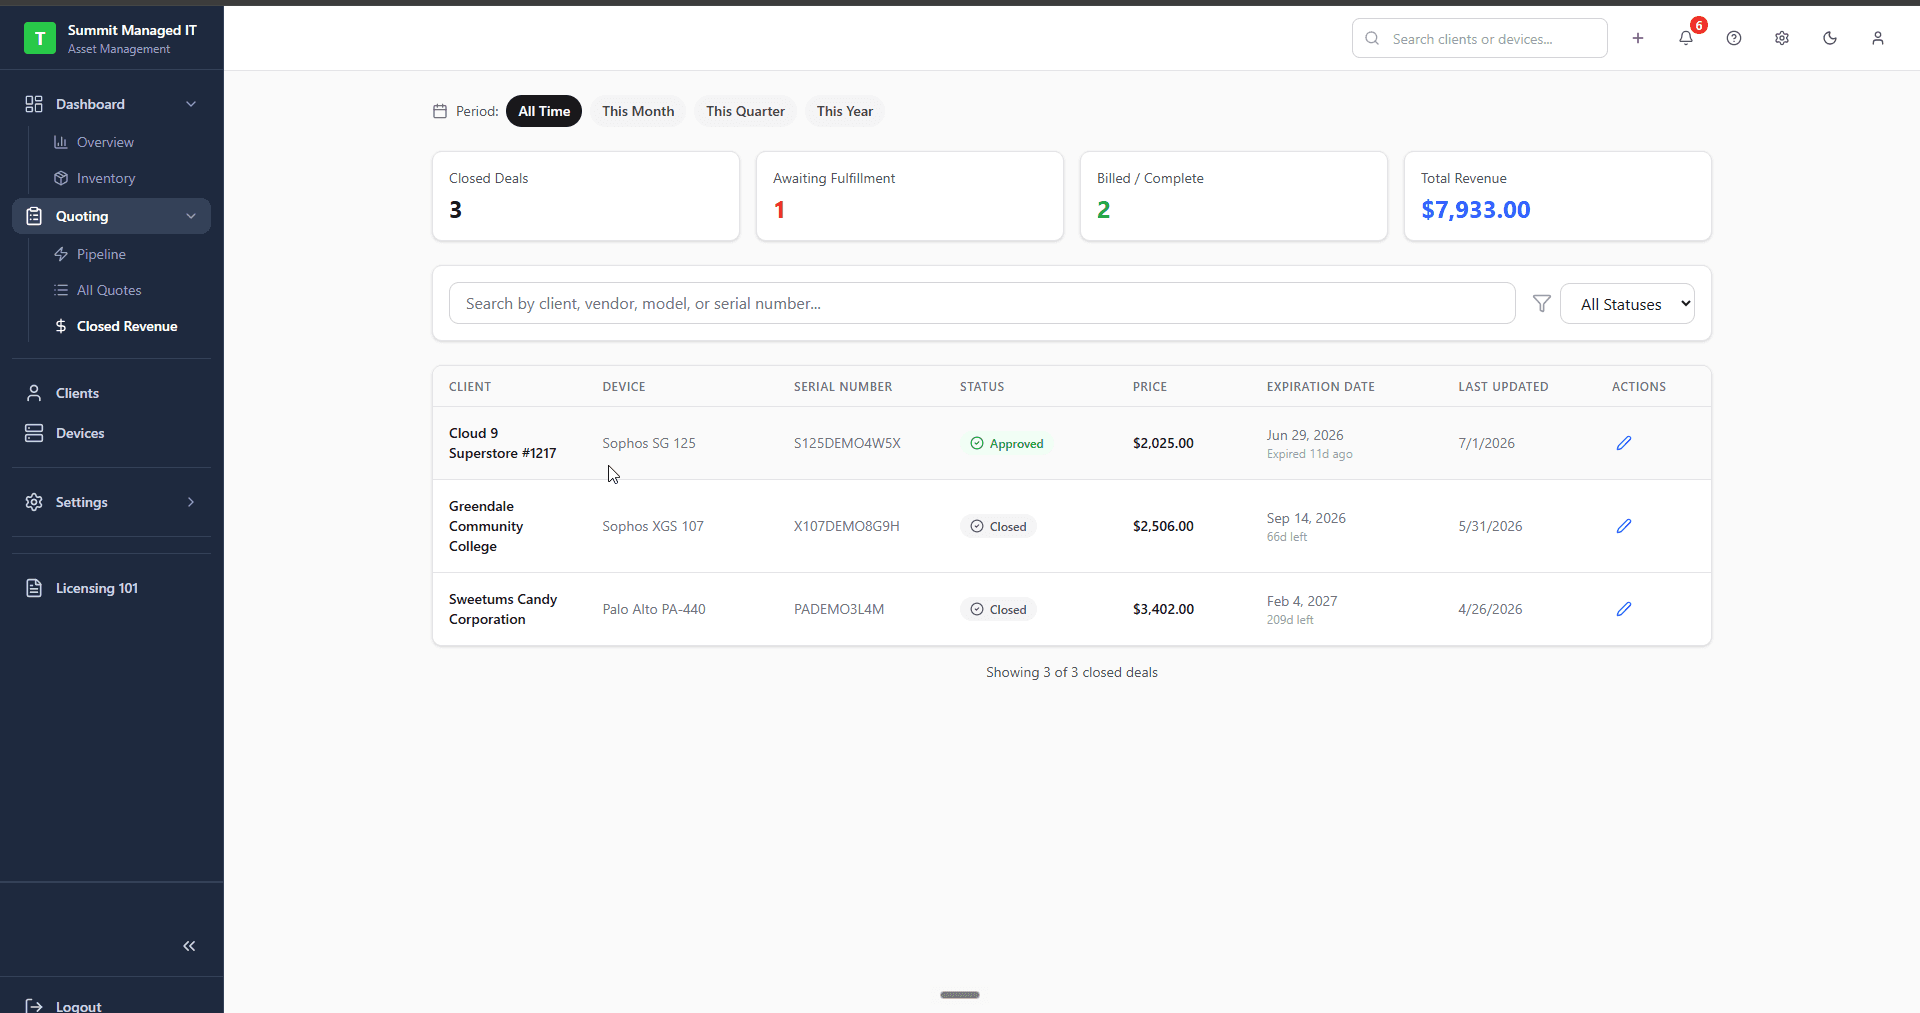Click the plus add icon in header
1920x1013 pixels.
pyautogui.click(x=1638, y=38)
